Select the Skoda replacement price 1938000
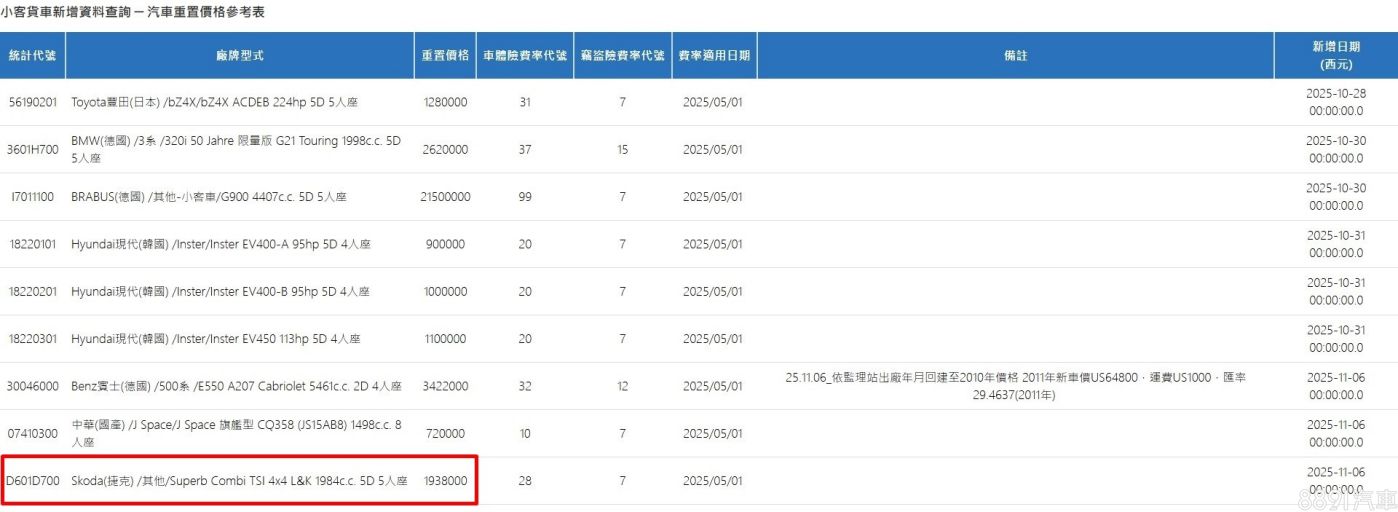Screen dimensions: 1398x512 coord(445,481)
